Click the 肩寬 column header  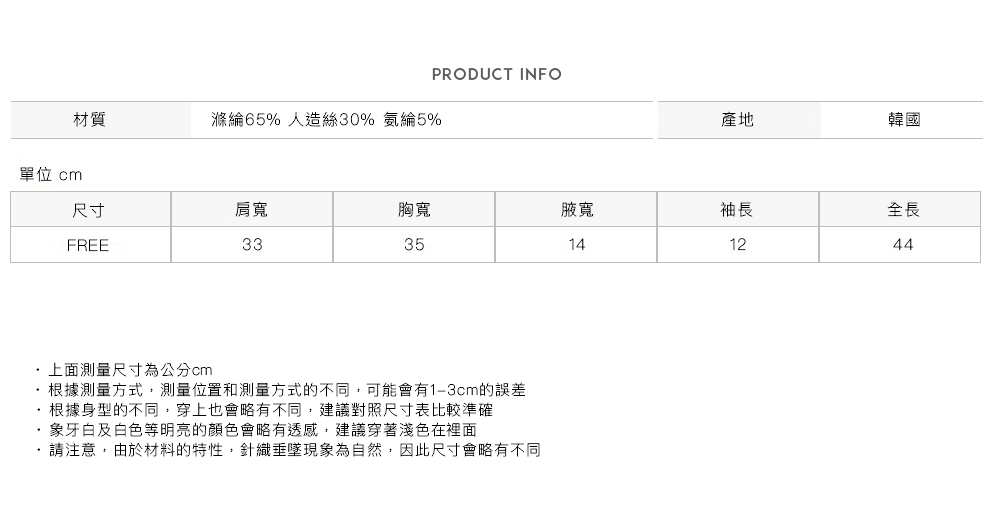[x=252, y=210]
